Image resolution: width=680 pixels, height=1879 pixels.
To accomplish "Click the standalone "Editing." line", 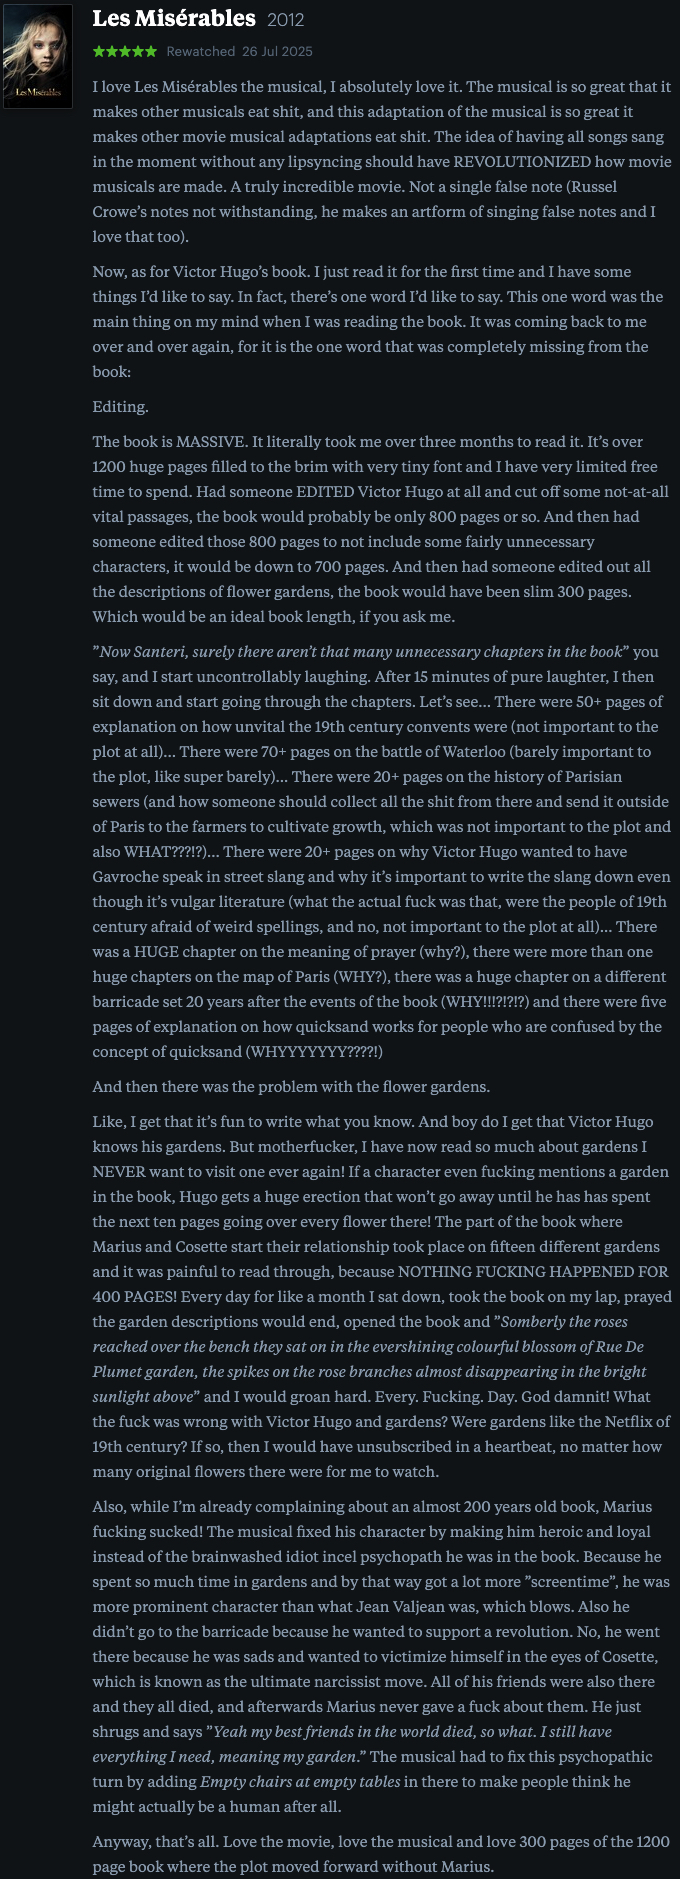I will tap(120, 407).
